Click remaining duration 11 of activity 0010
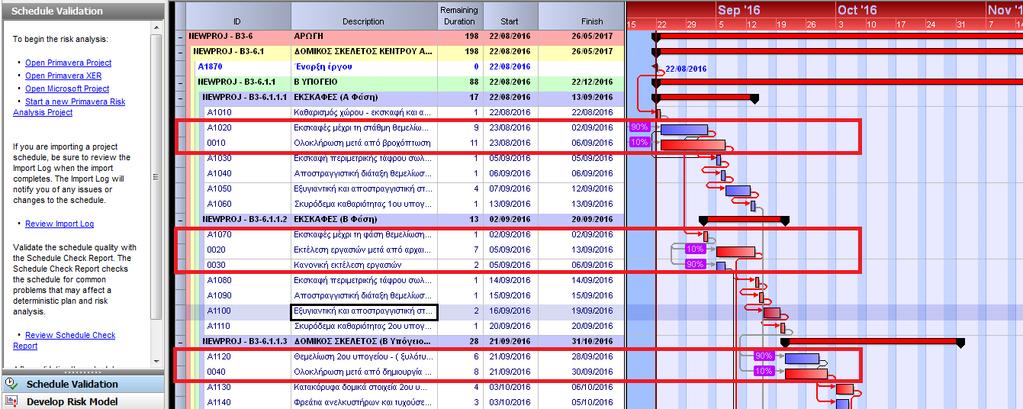This screenshot has width=1023, height=409. (x=474, y=143)
